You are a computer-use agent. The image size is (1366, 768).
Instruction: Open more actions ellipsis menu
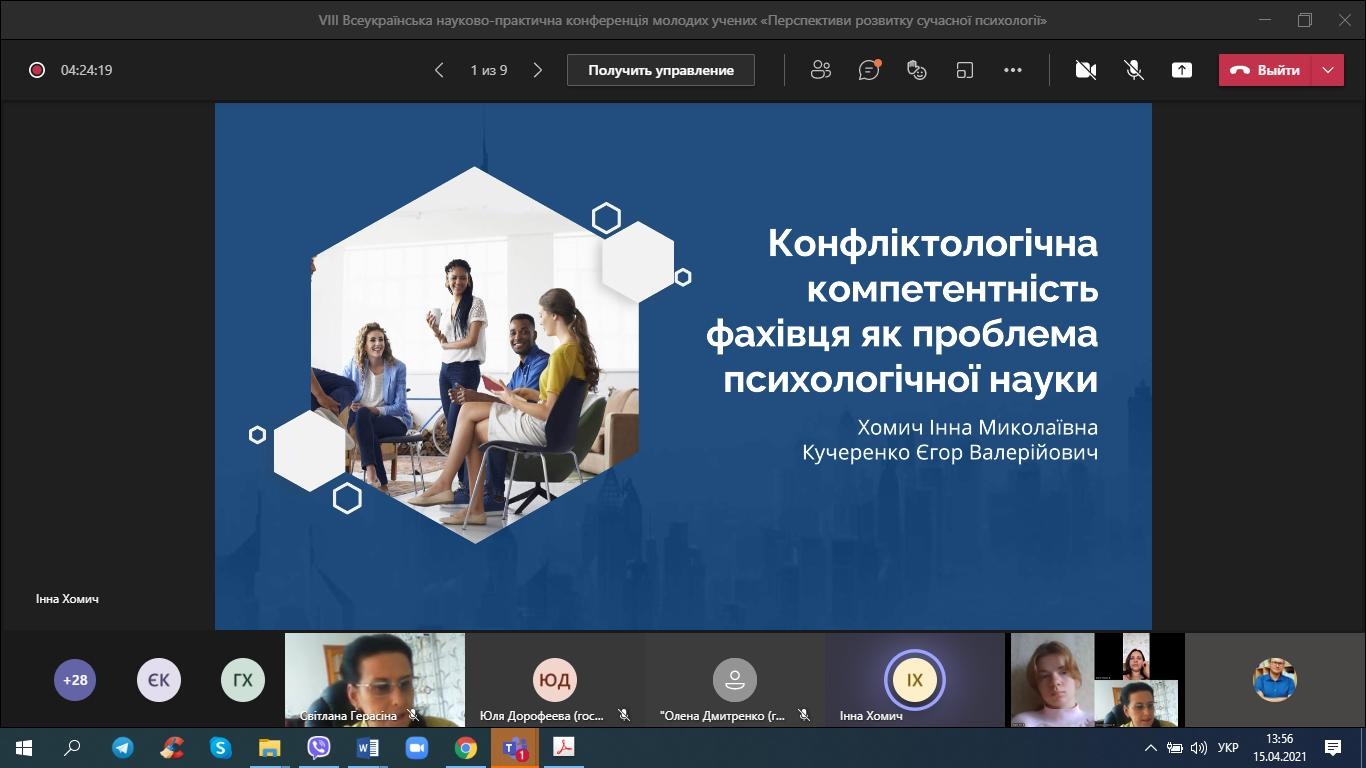(1013, 70)
